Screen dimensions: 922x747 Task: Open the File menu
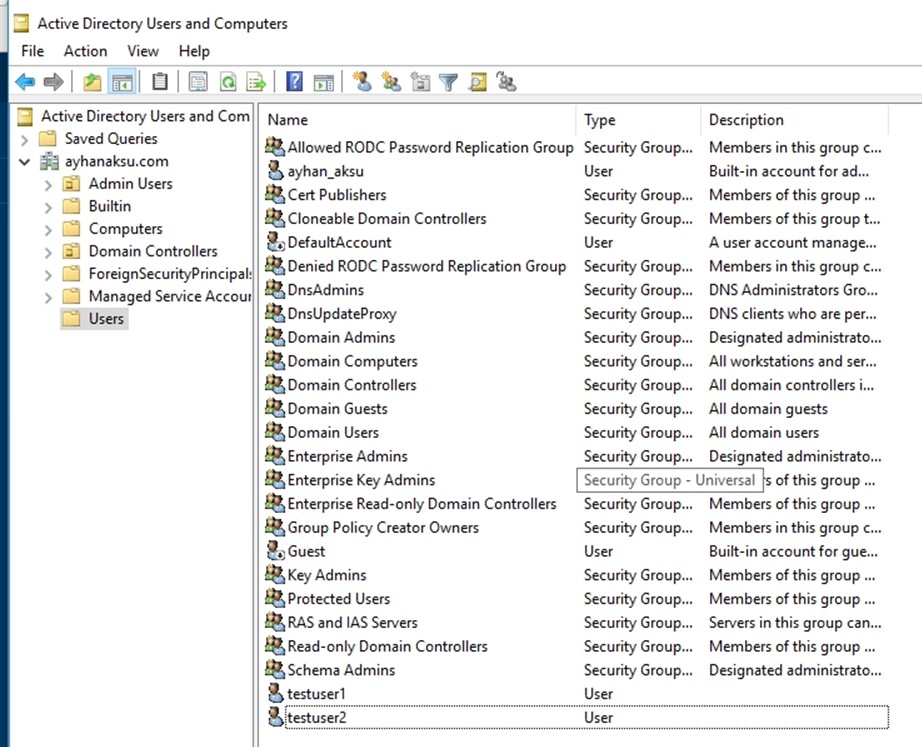coord(32,51)
